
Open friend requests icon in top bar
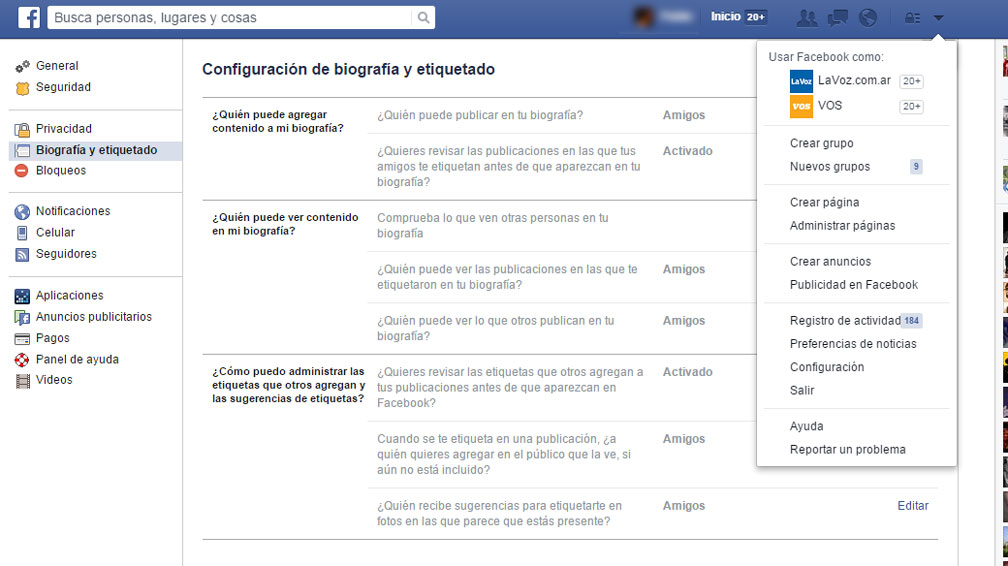click(x=807, y=17)
